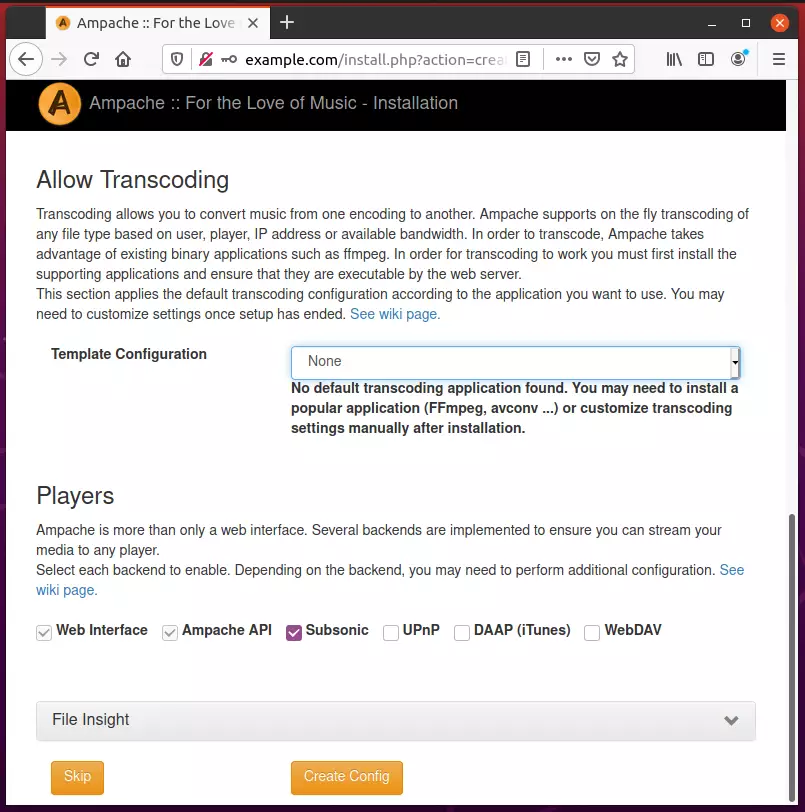
Task: Open Template Configuration dropdown
Action: [515, 362]
